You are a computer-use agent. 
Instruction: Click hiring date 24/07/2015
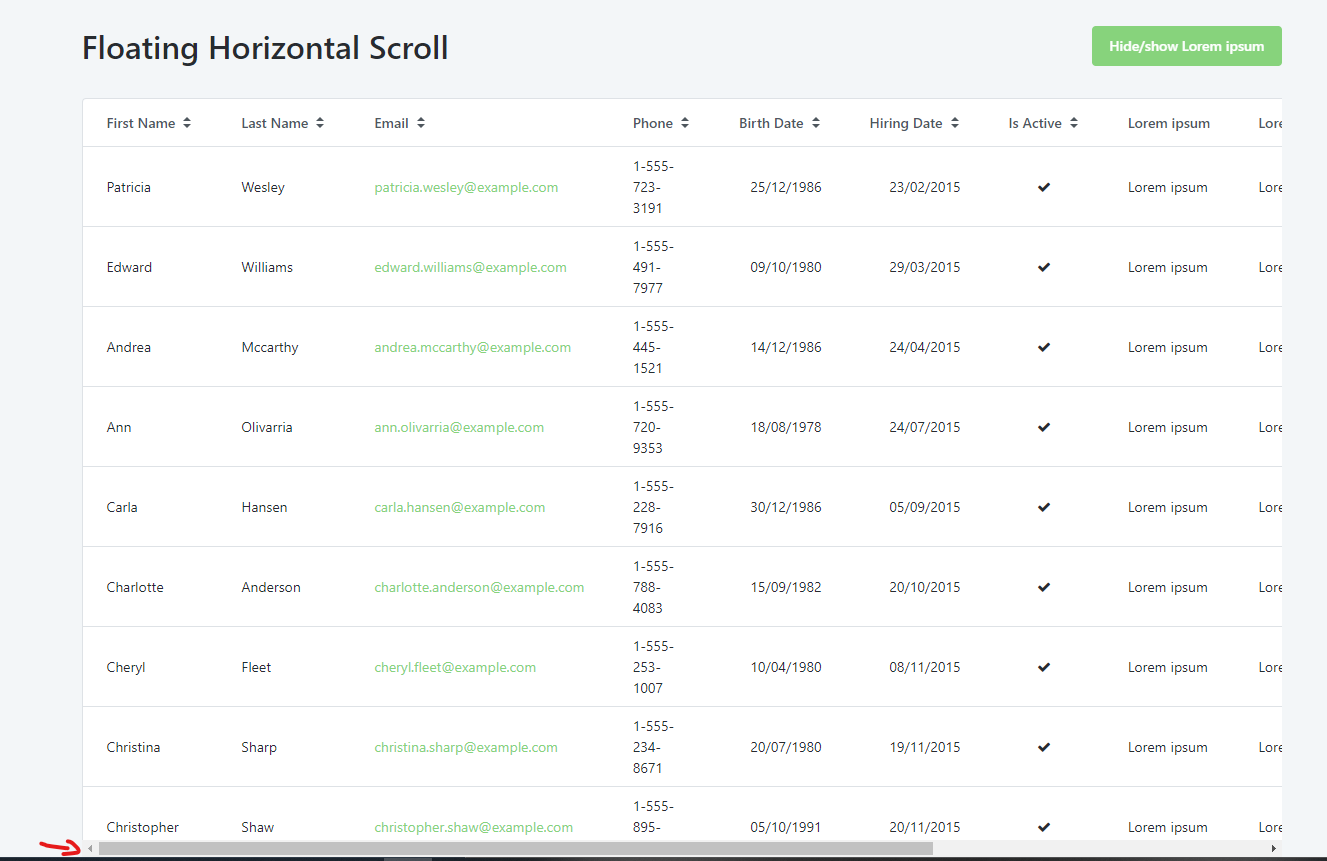(x=925, y=427)
